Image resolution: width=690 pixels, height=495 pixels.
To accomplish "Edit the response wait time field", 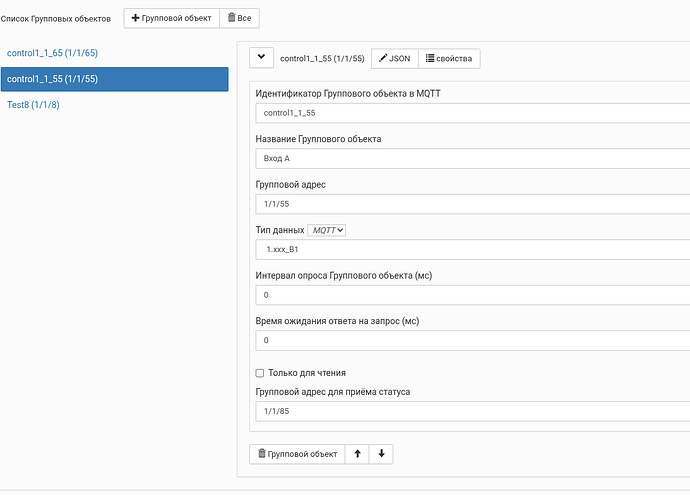I will 473,341.
